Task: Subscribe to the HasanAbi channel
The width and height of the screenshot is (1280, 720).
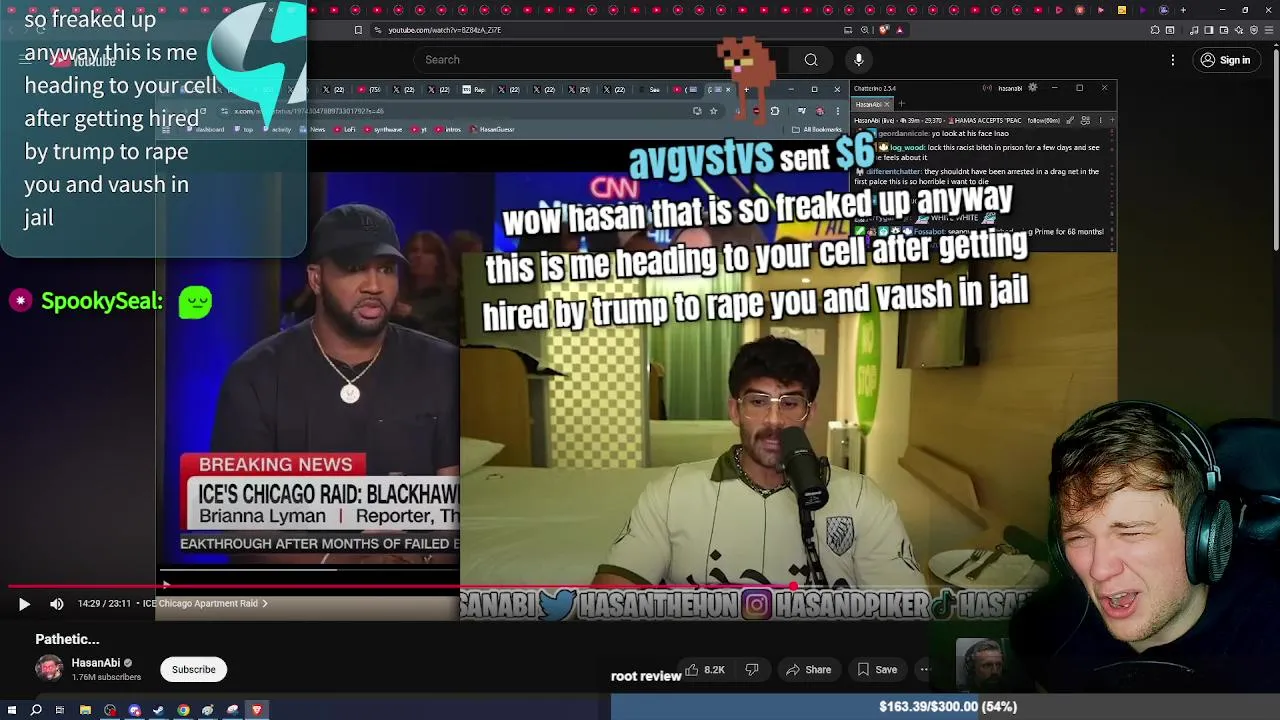Action: tap(193, 670)
